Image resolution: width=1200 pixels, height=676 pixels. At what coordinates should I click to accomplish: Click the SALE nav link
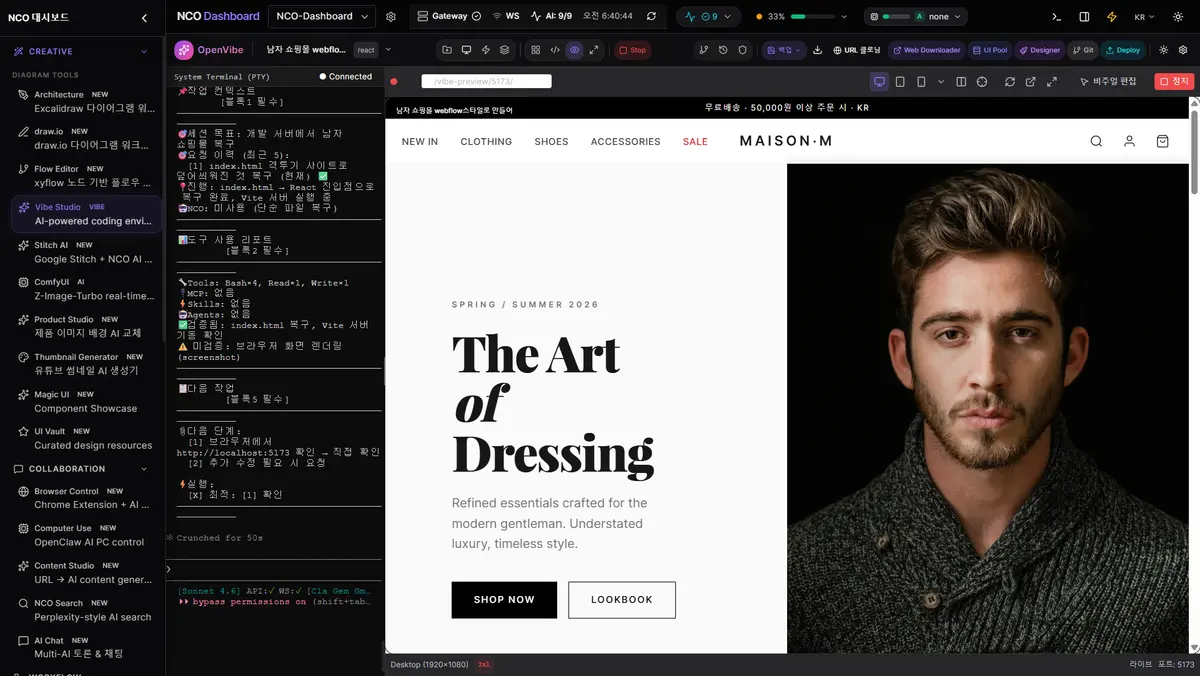coord(695,142)
